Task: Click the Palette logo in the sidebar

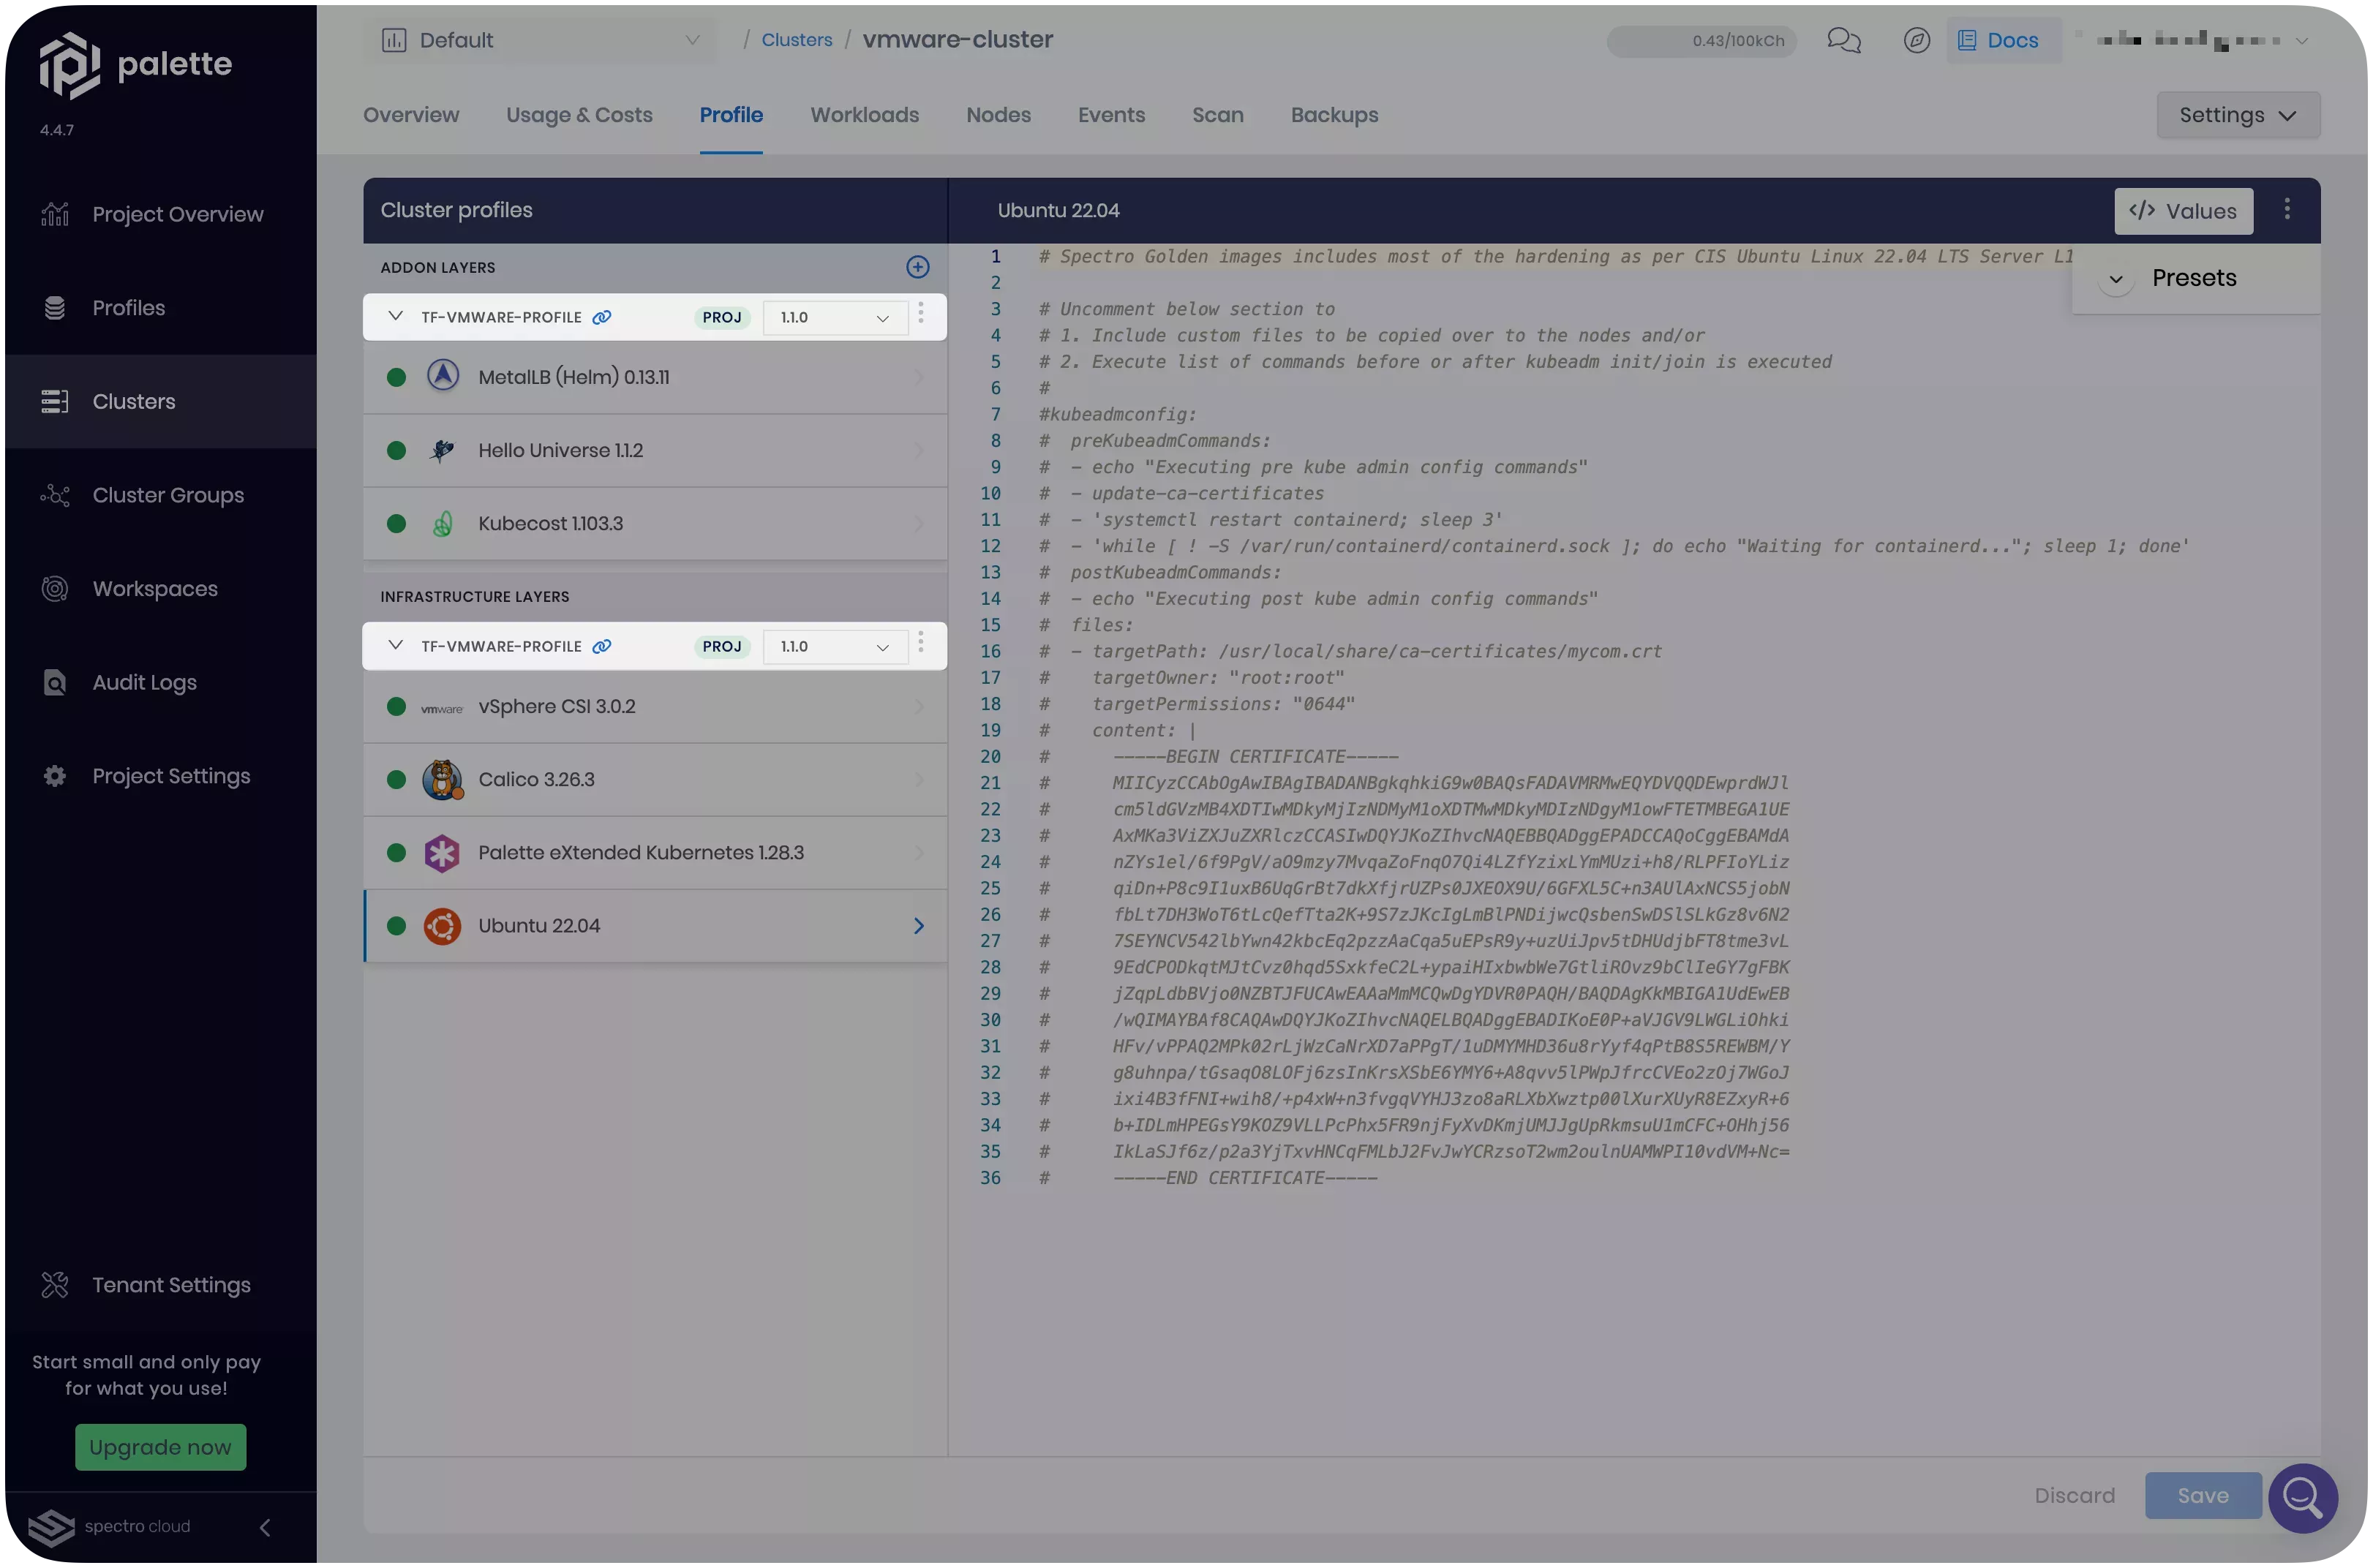Action: click(135, 65)
